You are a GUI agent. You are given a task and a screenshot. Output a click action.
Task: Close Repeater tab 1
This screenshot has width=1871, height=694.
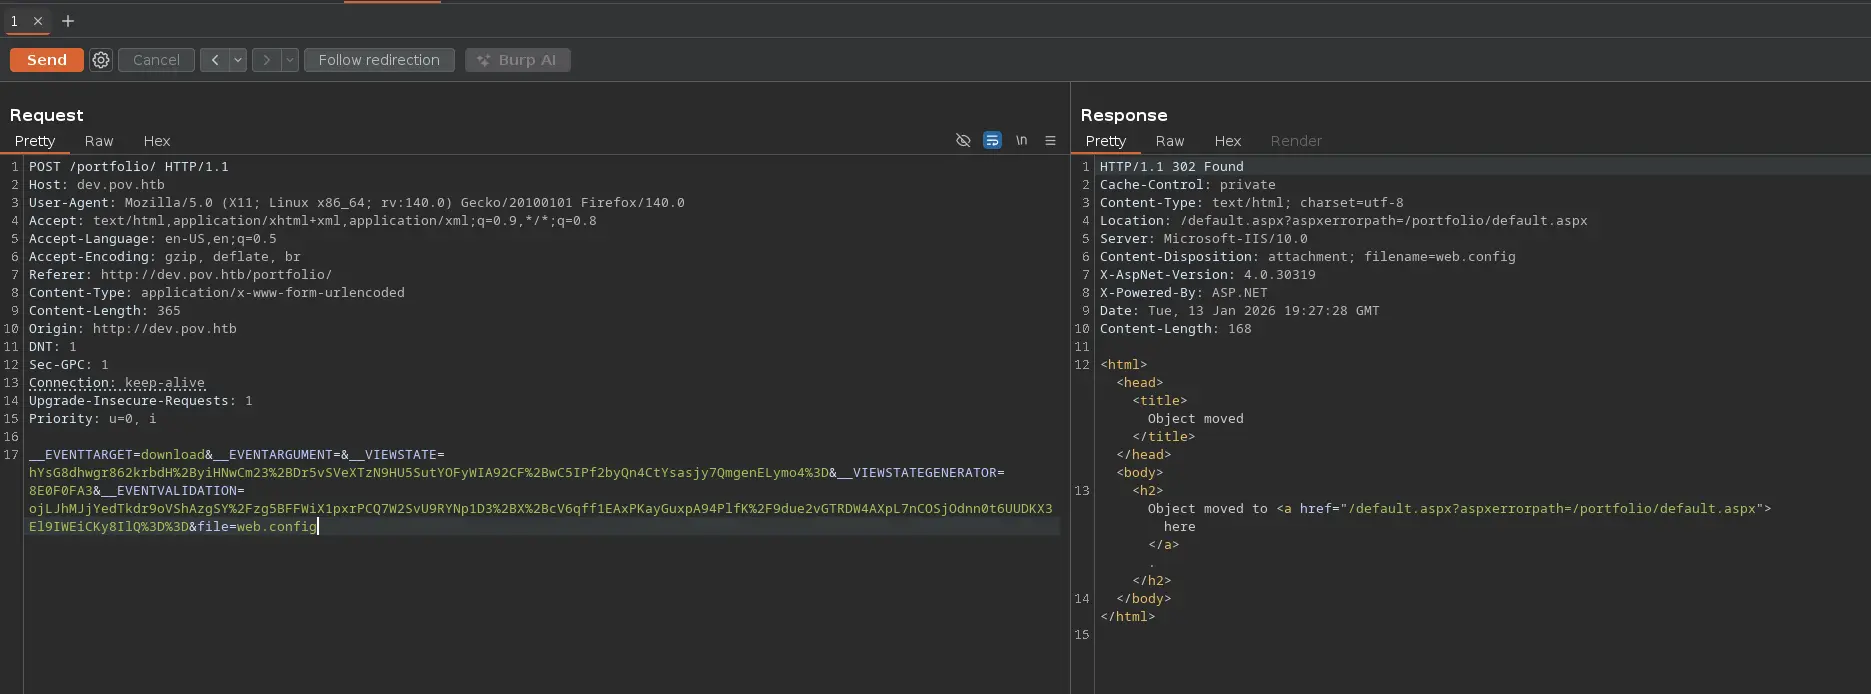(38, 21)
